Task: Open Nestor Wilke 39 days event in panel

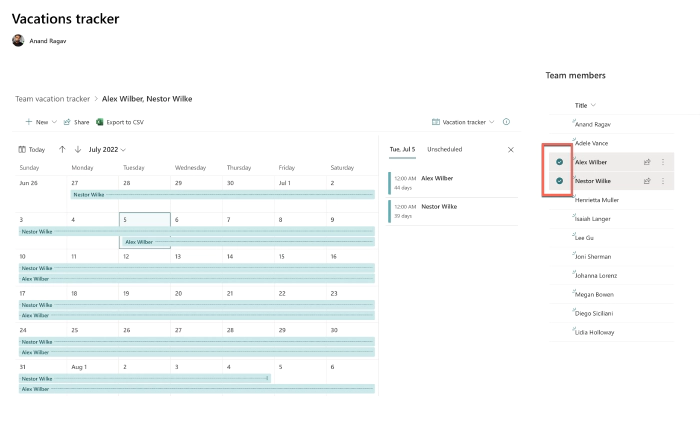Action: [453, 211]
